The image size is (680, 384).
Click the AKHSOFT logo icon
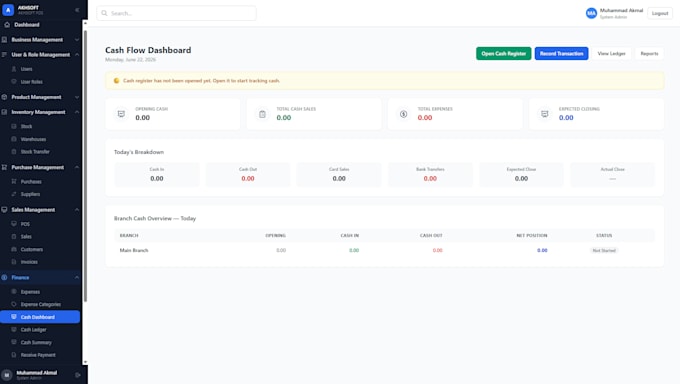(8, 10)
